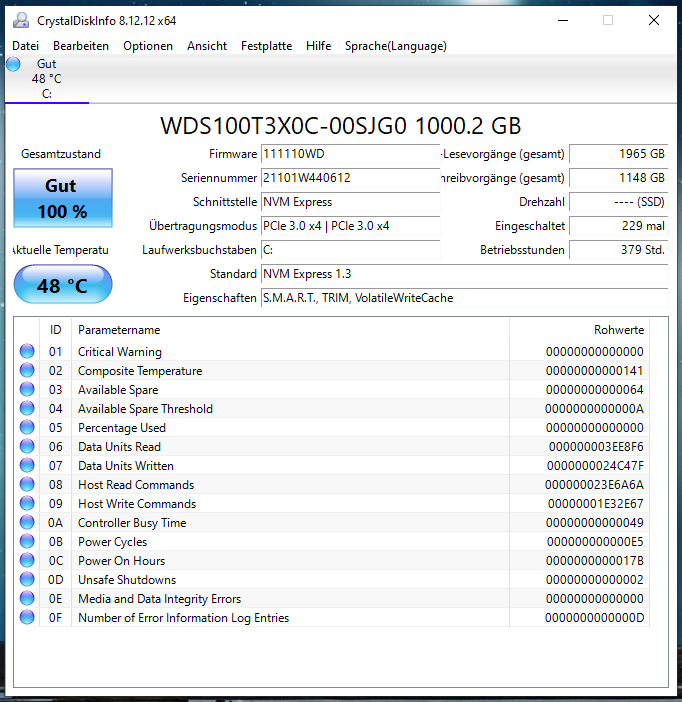Click the Gesamtzustand label
This screenshot has width=682, height=702.
pyautogui.click(x=61, y=154)
